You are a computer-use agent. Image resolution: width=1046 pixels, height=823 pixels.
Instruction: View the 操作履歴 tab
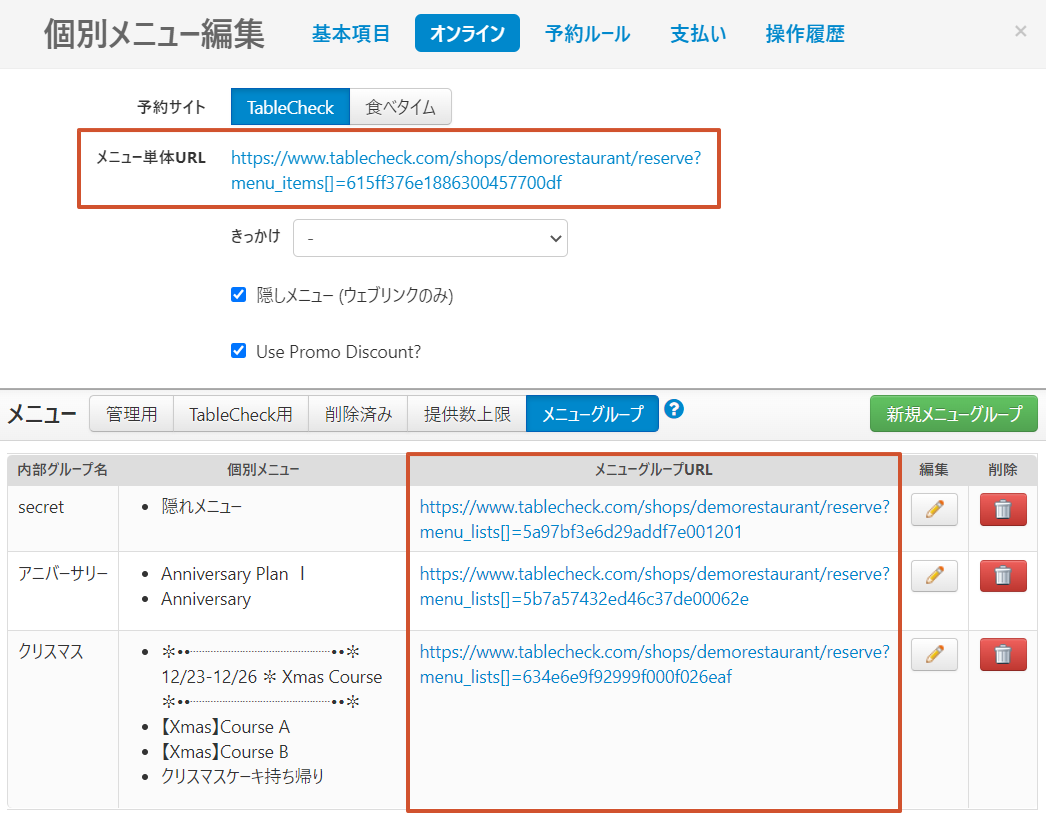click(805, 33)
